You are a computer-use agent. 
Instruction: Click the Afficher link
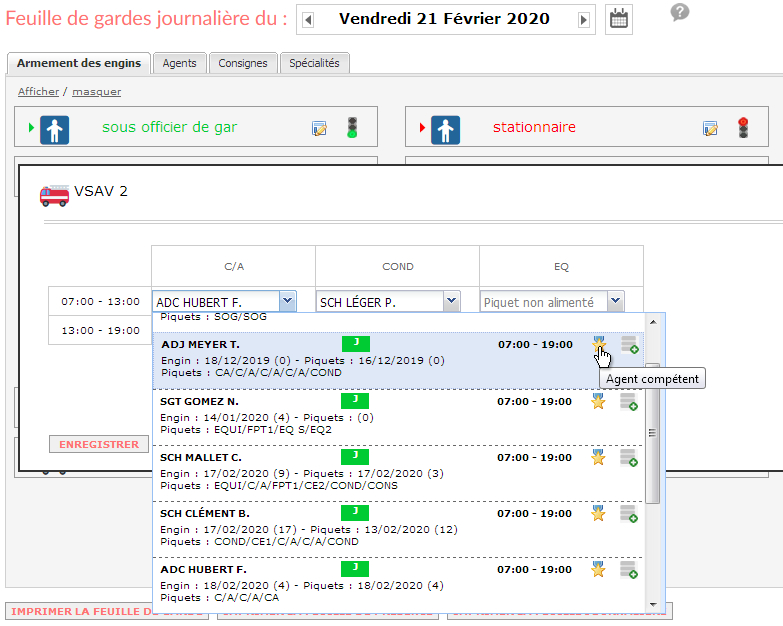[38, 91]
